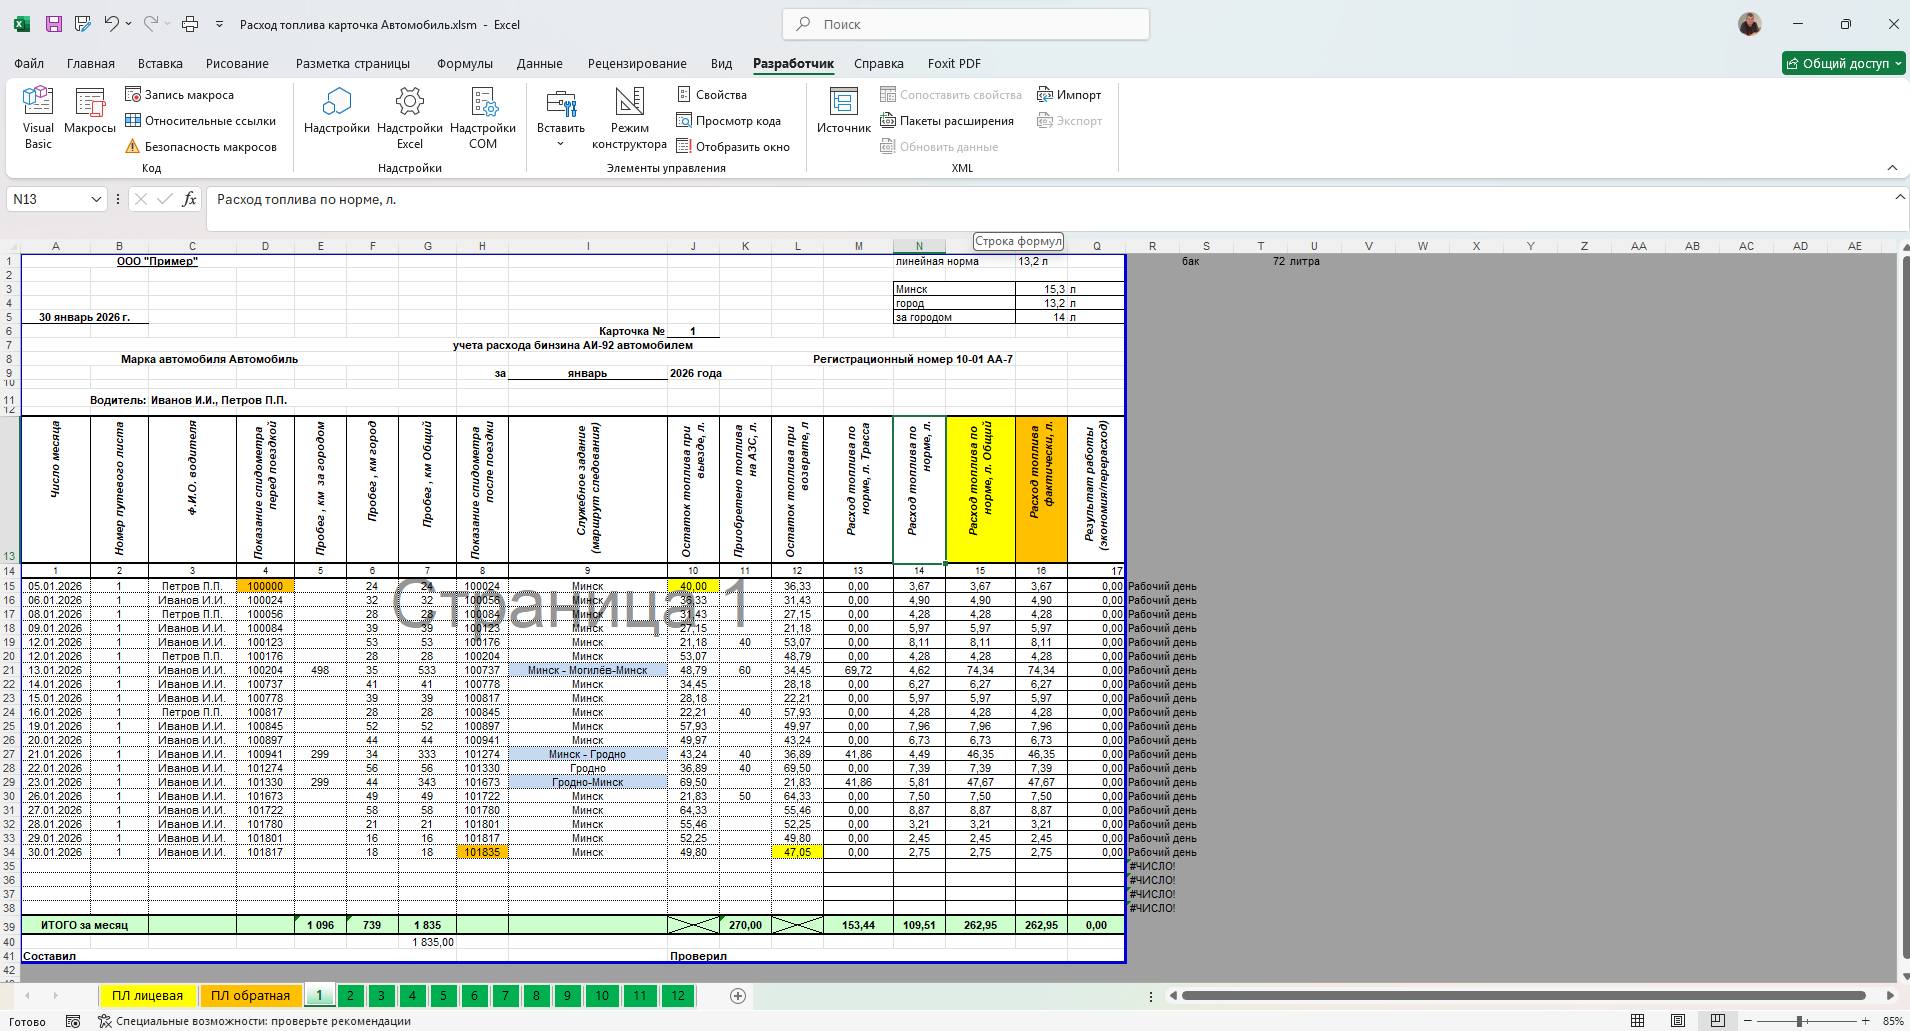Select column N header
Viewport: 1910px width, 1031px height.
pos(919,246)
